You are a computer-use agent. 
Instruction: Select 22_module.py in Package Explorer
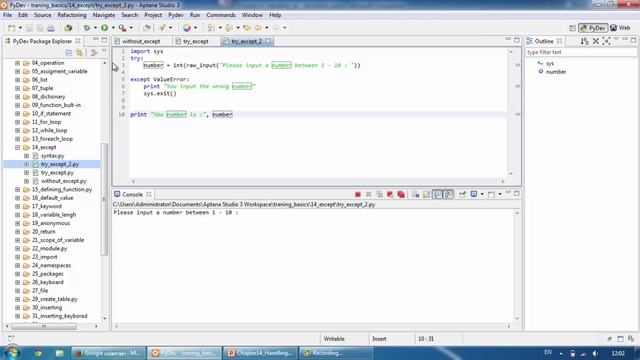pyautogui.click(x=49, y=248)
